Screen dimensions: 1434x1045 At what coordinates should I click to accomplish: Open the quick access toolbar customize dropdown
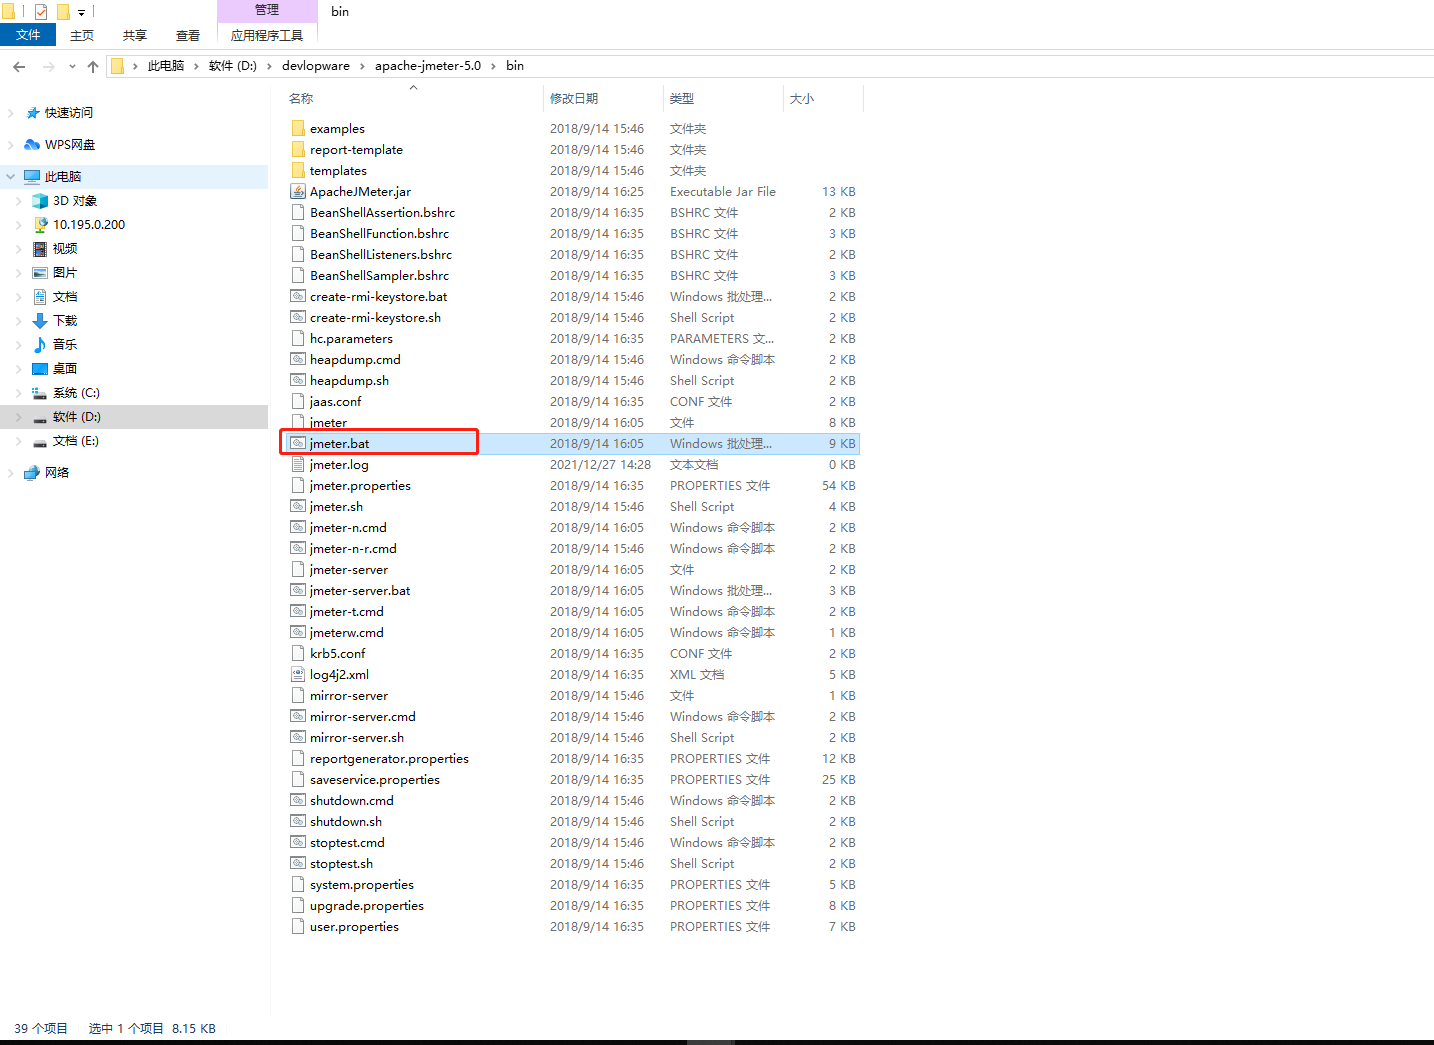pos(81,13)
